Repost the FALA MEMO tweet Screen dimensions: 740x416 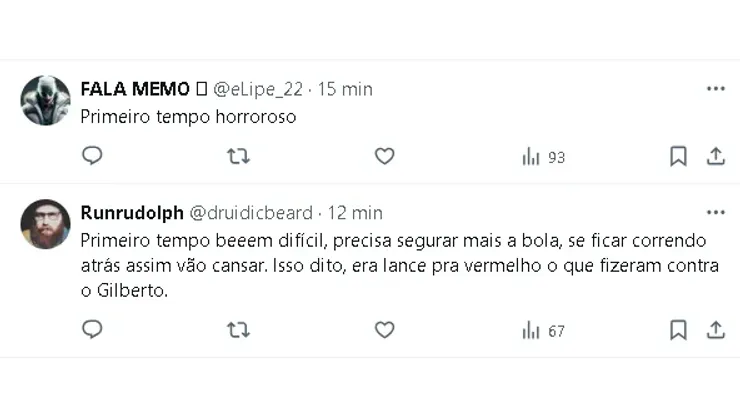coord(238,156)
